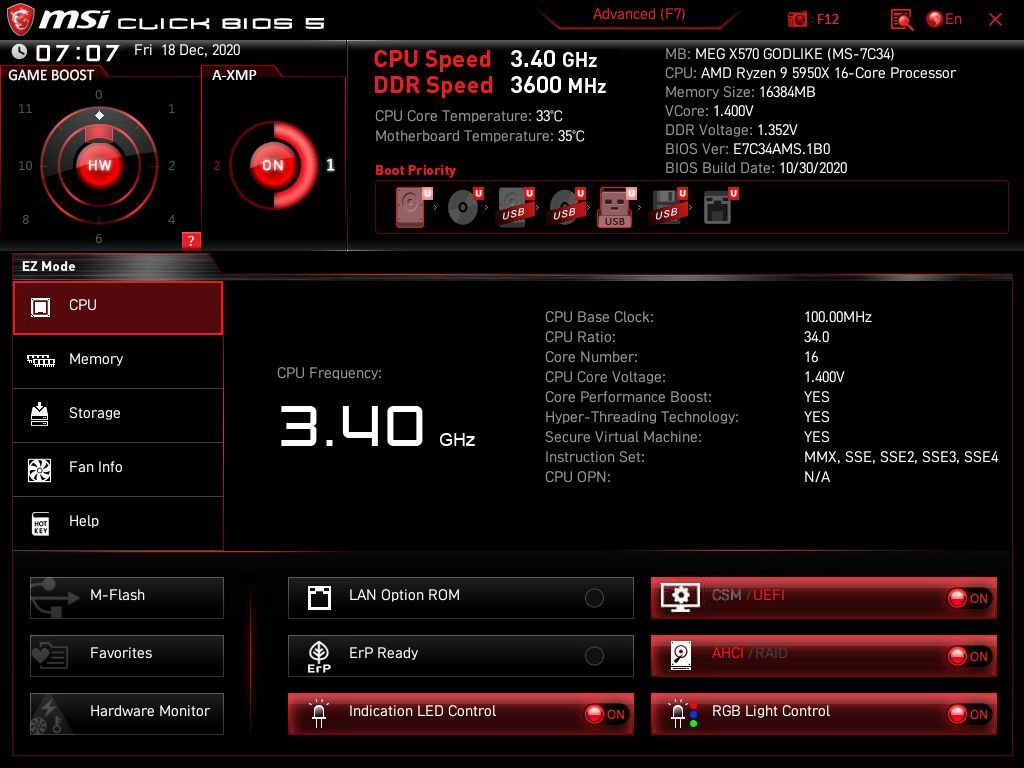1024x768 pixels.
Task: Click the Memory Size 16384MB text
Action: click(740, 92)
